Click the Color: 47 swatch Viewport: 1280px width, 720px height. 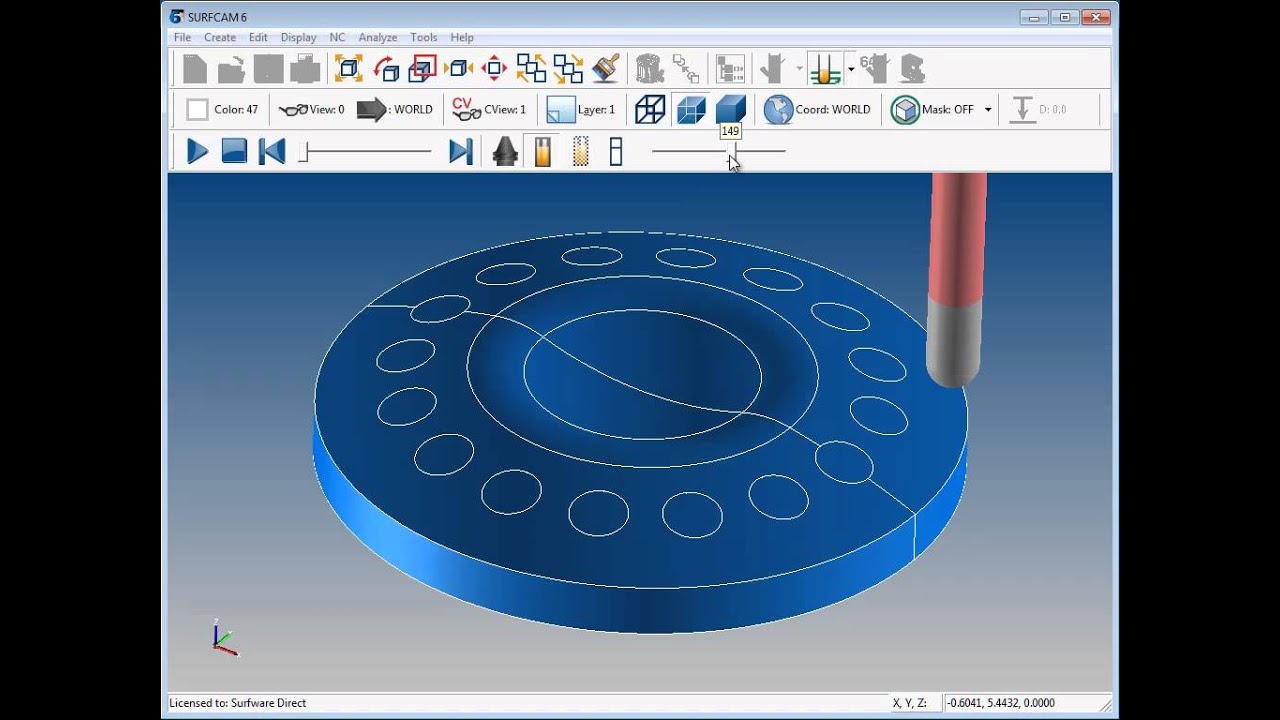pyautogui.click(x=197, y=110)
